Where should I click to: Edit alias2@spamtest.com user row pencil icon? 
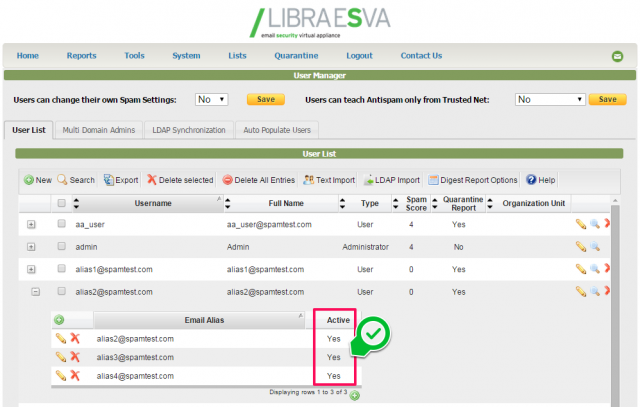click(581, 291)
